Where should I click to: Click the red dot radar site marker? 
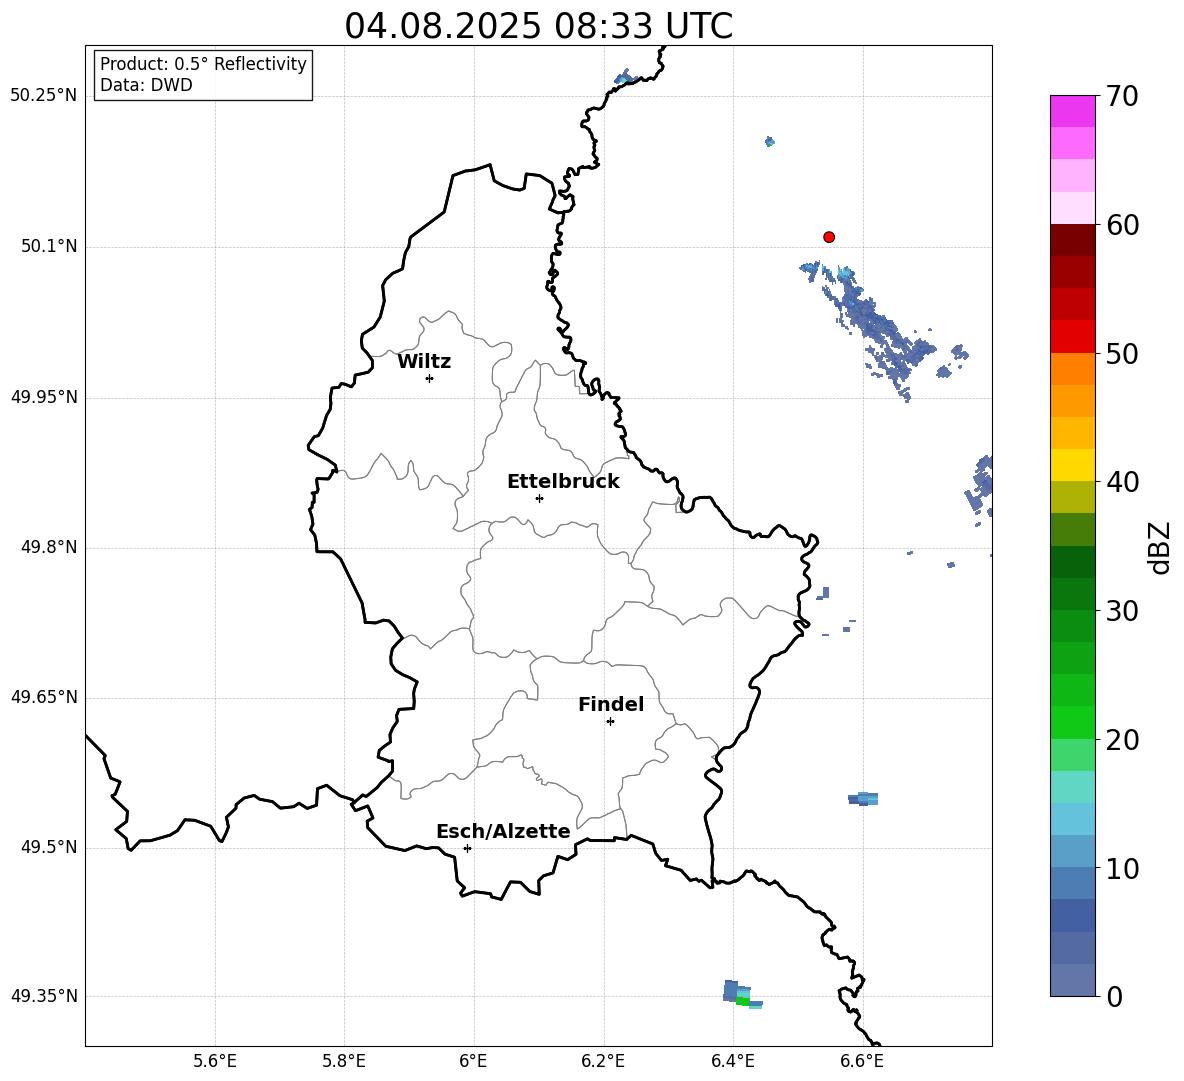(x=829, y=237)
